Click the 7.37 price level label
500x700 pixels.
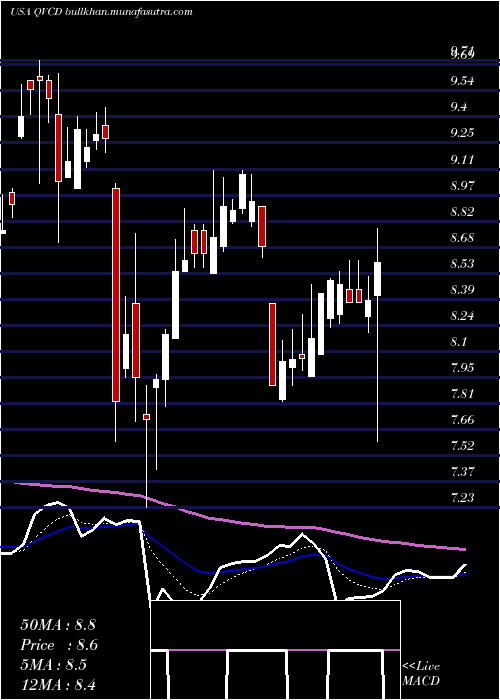click(x=462, y=471)
